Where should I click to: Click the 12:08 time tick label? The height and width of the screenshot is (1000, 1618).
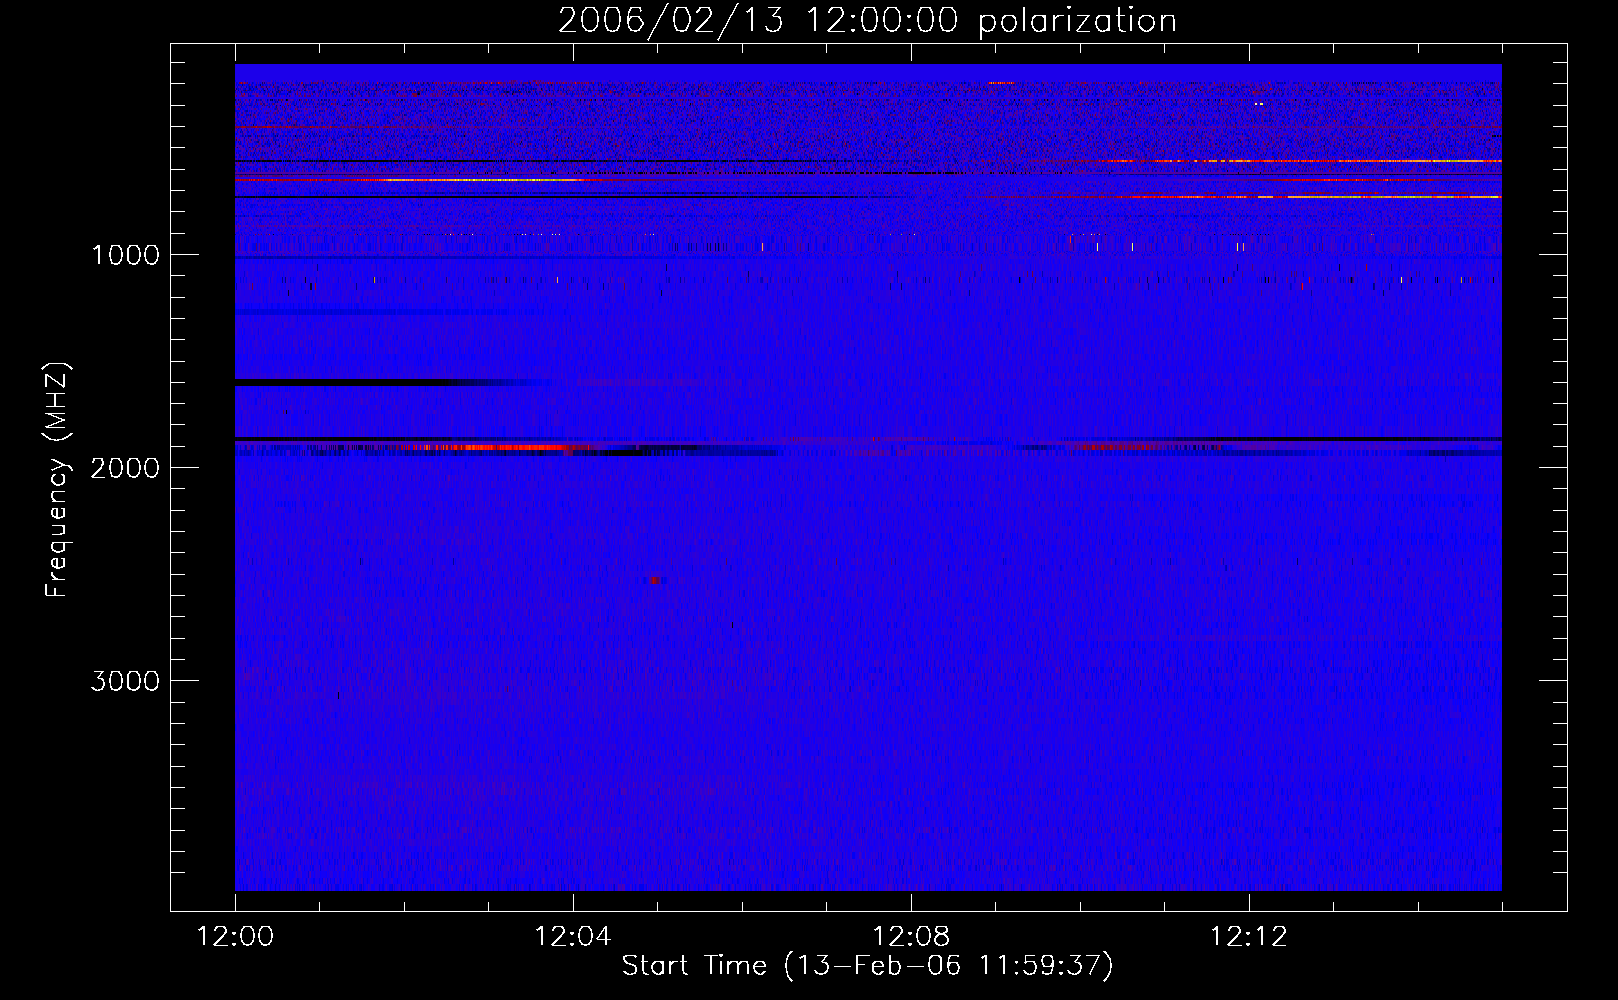click(911, 937)
